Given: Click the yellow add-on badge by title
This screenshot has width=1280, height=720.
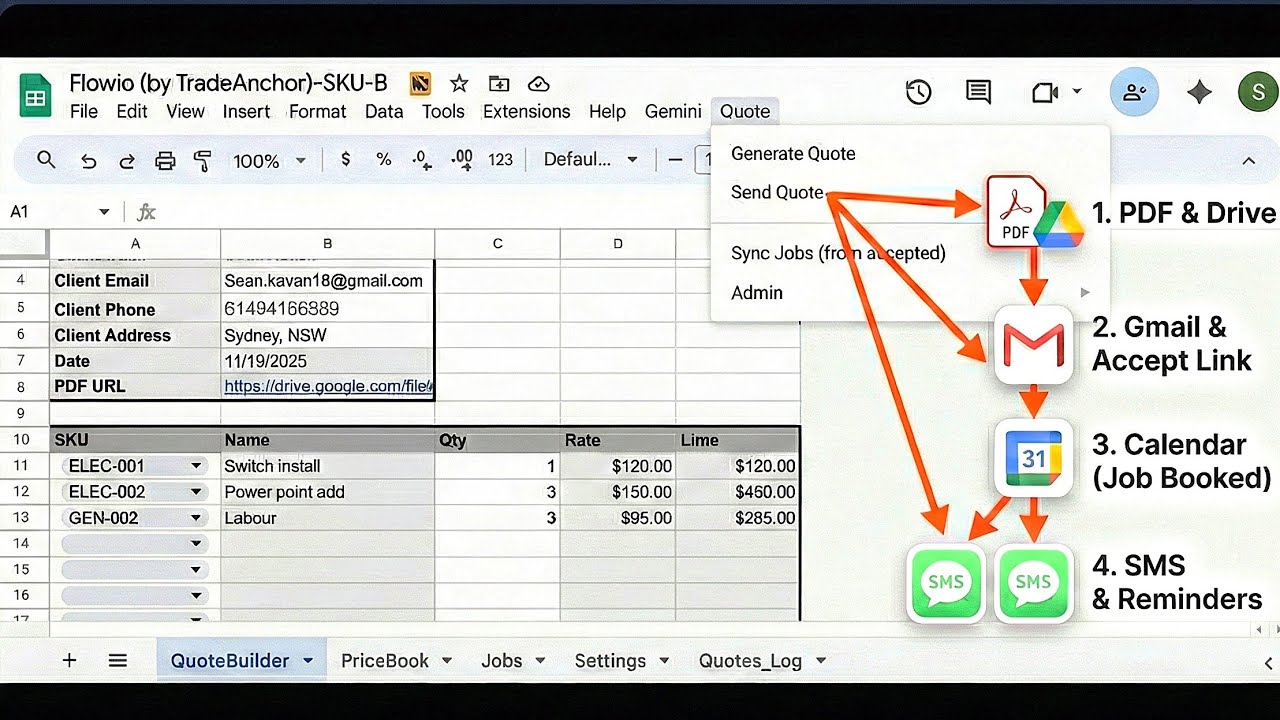Looking at the screenshot, I should pyautogui.click(x=420, y=84).
